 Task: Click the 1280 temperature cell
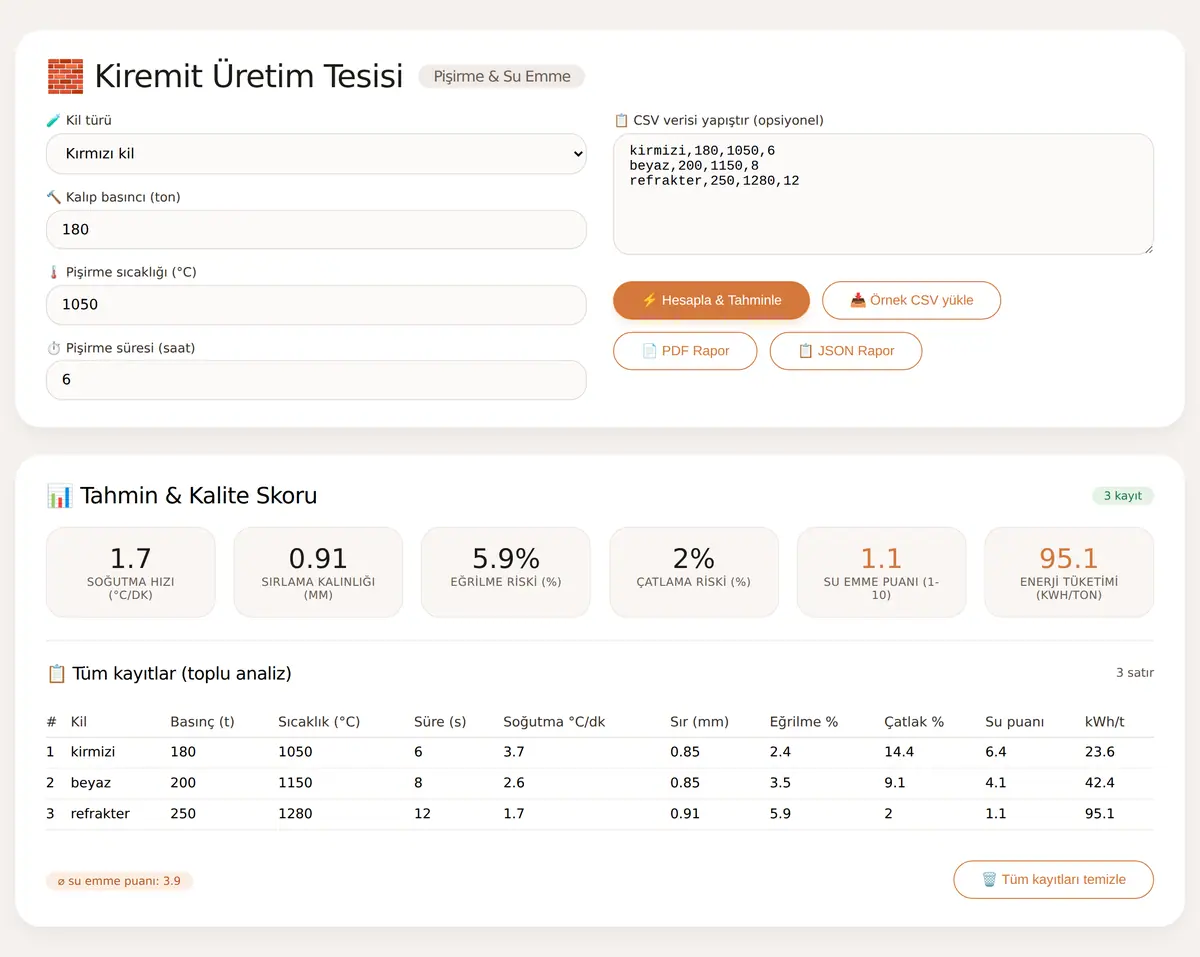[x=295, y=814]
